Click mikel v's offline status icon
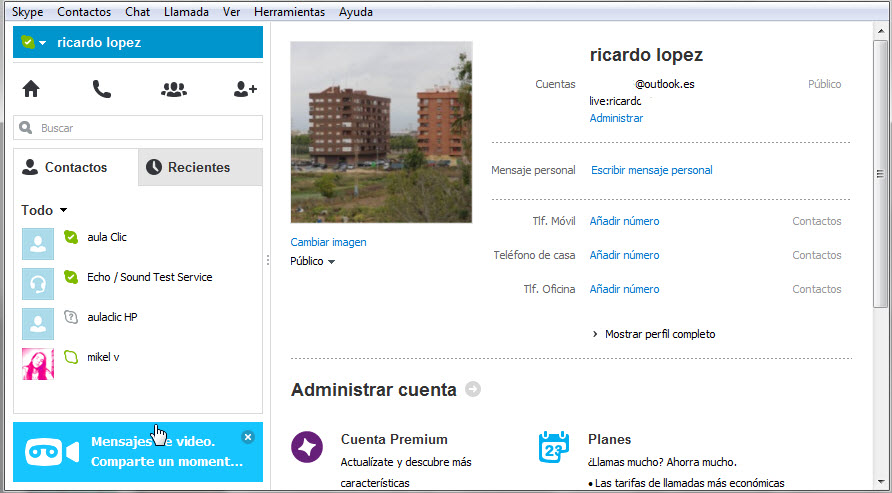Screen dimensions: 892x493 point(71,357)
